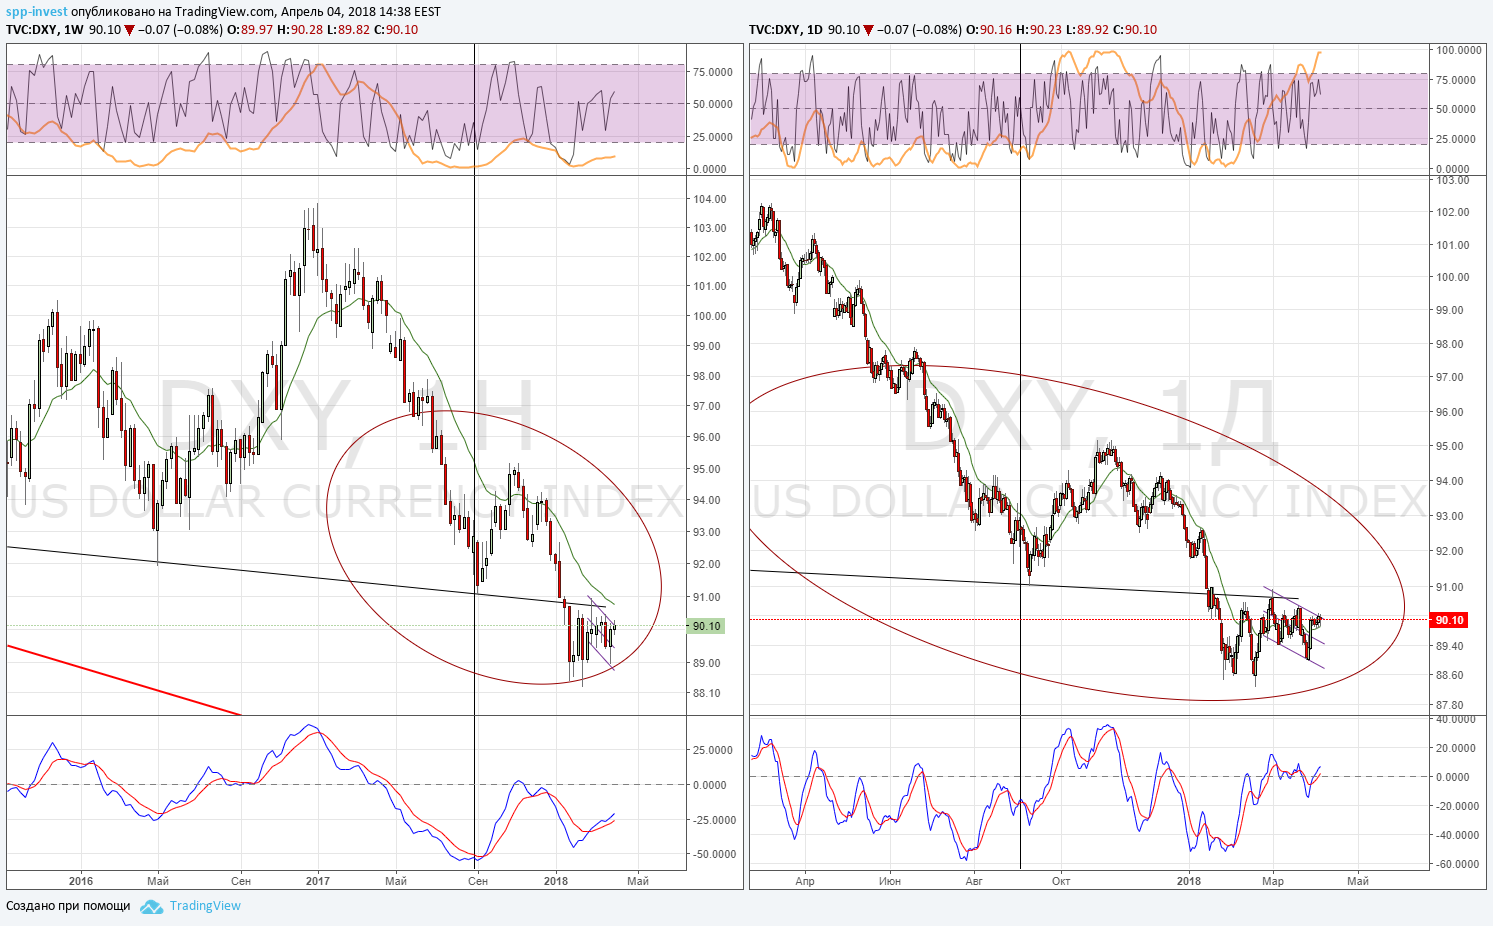The image size is (1493, 926).
Task: Open the TradingView text link at bottom
Action: tap(205, 906)
